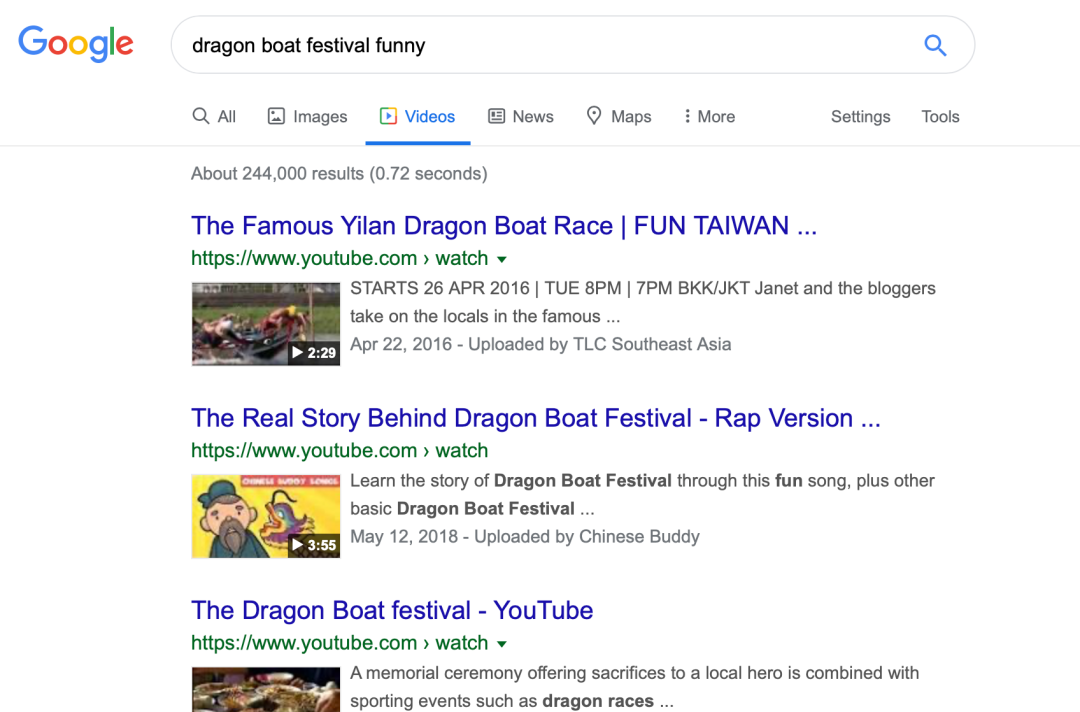The height and width of the screenshot is (712, 1080).
Task: Expand dropdown arrow beside first YouTube URL
Action: (502, 259)
